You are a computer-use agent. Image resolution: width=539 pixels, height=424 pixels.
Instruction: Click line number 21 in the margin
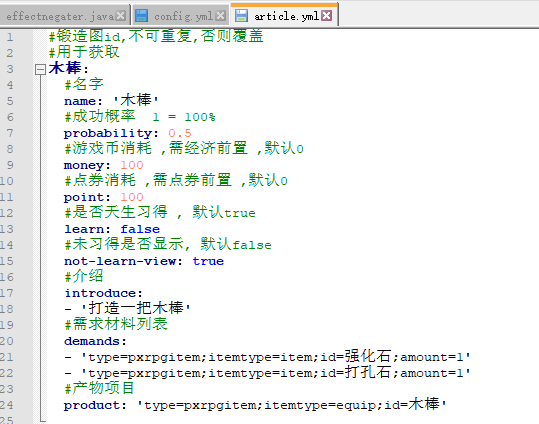(x=7, y=357)
